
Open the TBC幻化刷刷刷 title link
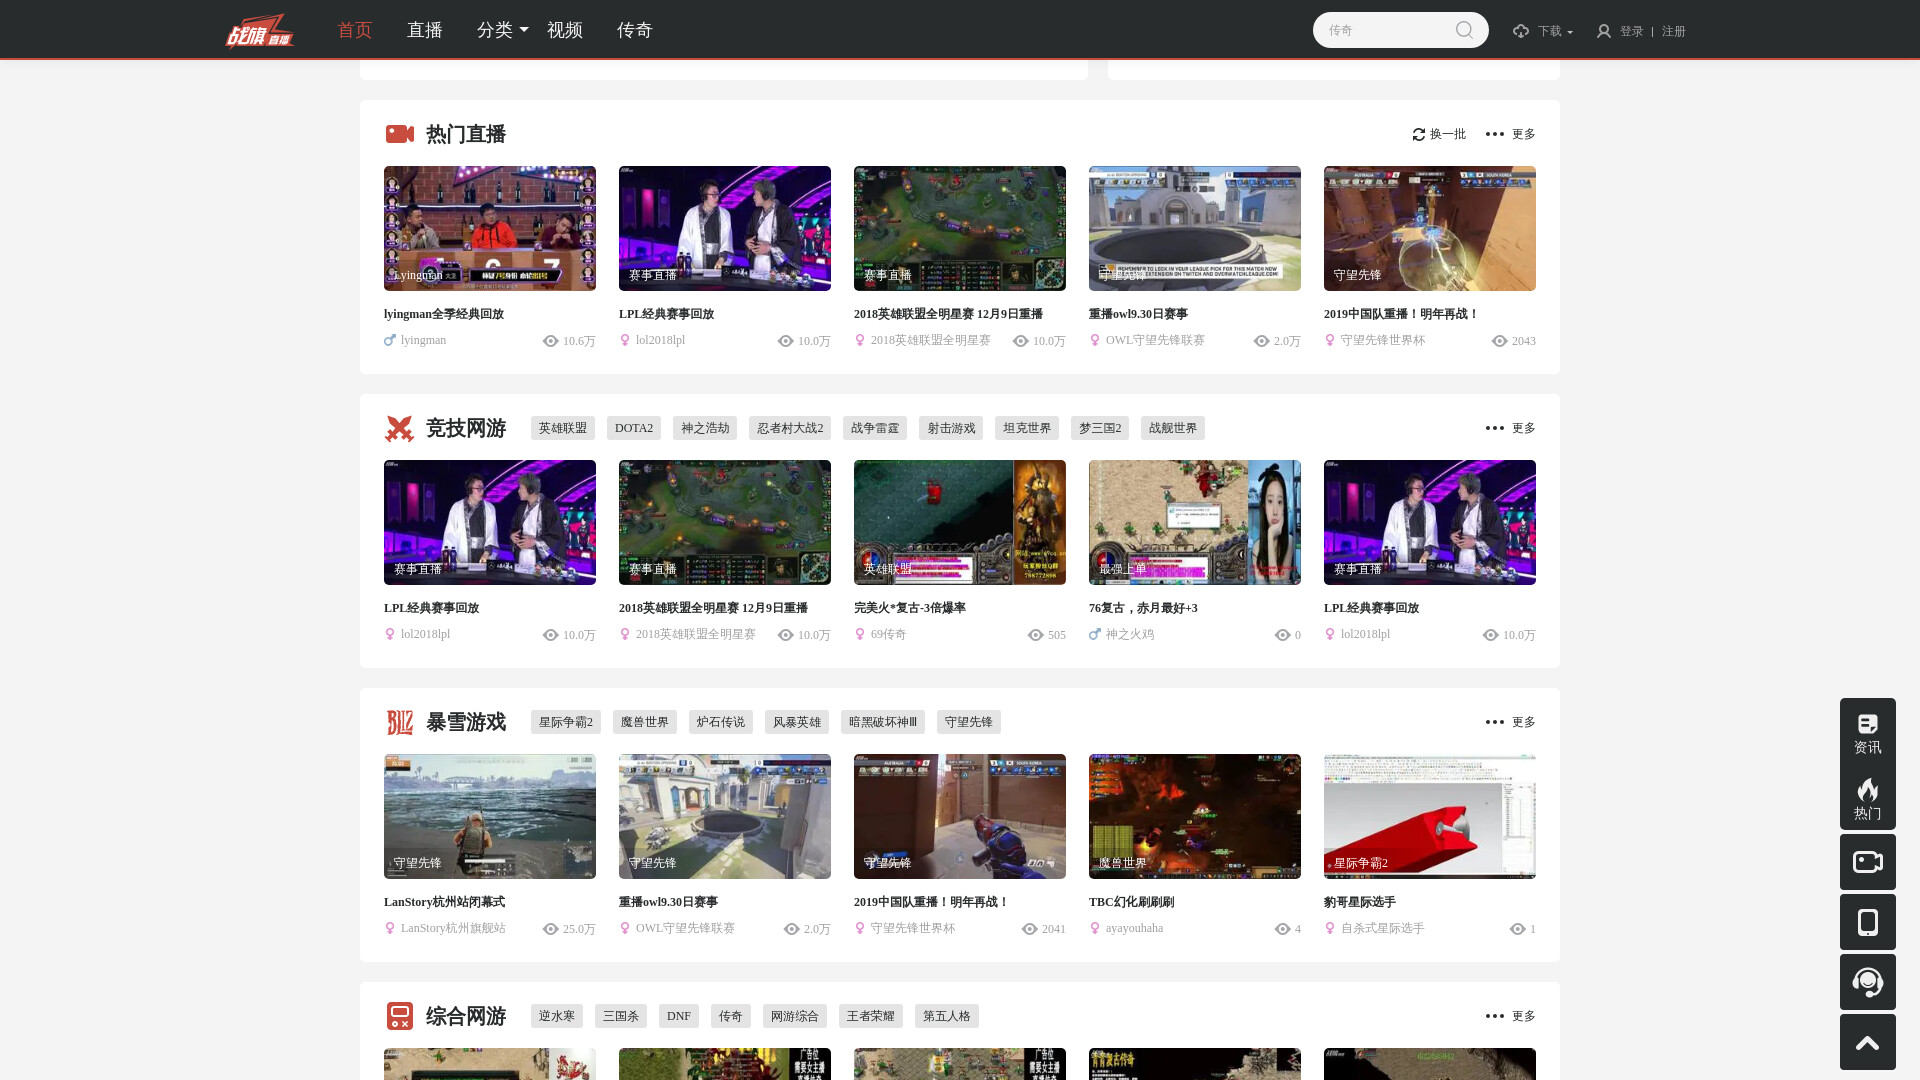[1132, 902]
